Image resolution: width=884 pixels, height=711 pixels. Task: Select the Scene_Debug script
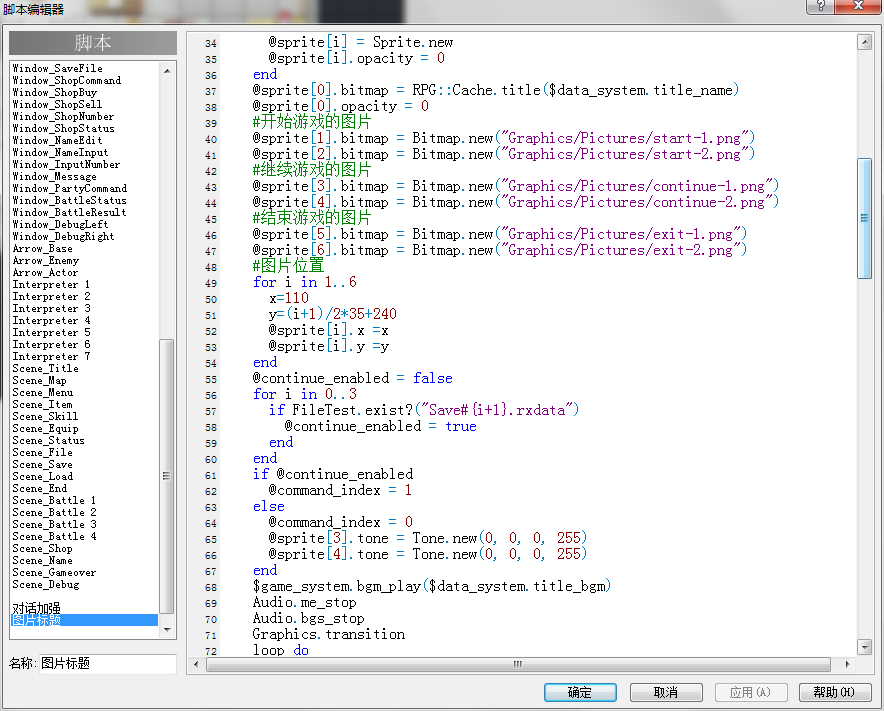point(46,584)
